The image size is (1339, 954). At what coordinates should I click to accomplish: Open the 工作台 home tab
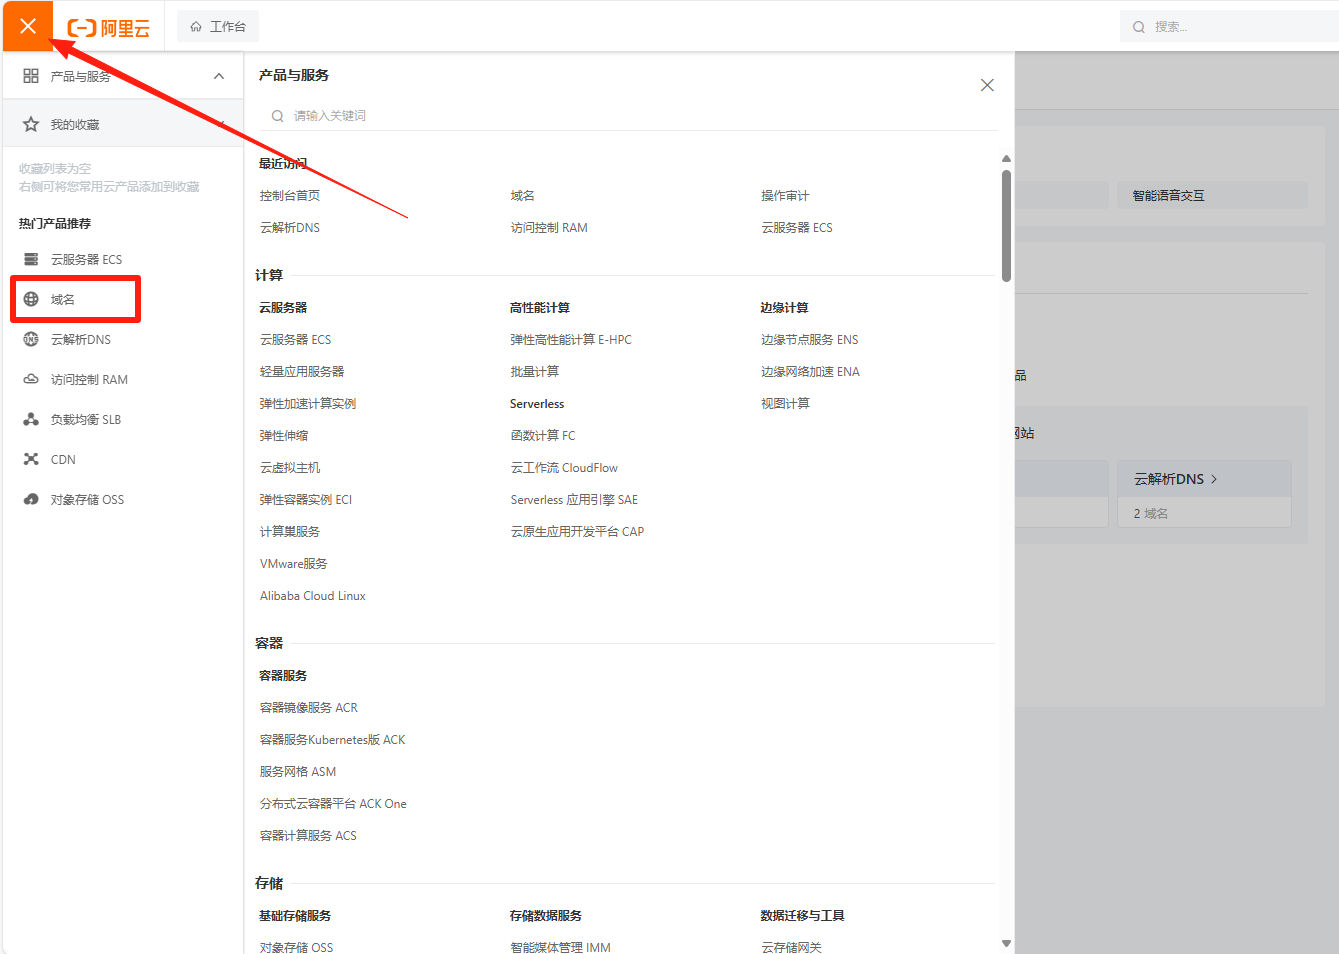218,27
